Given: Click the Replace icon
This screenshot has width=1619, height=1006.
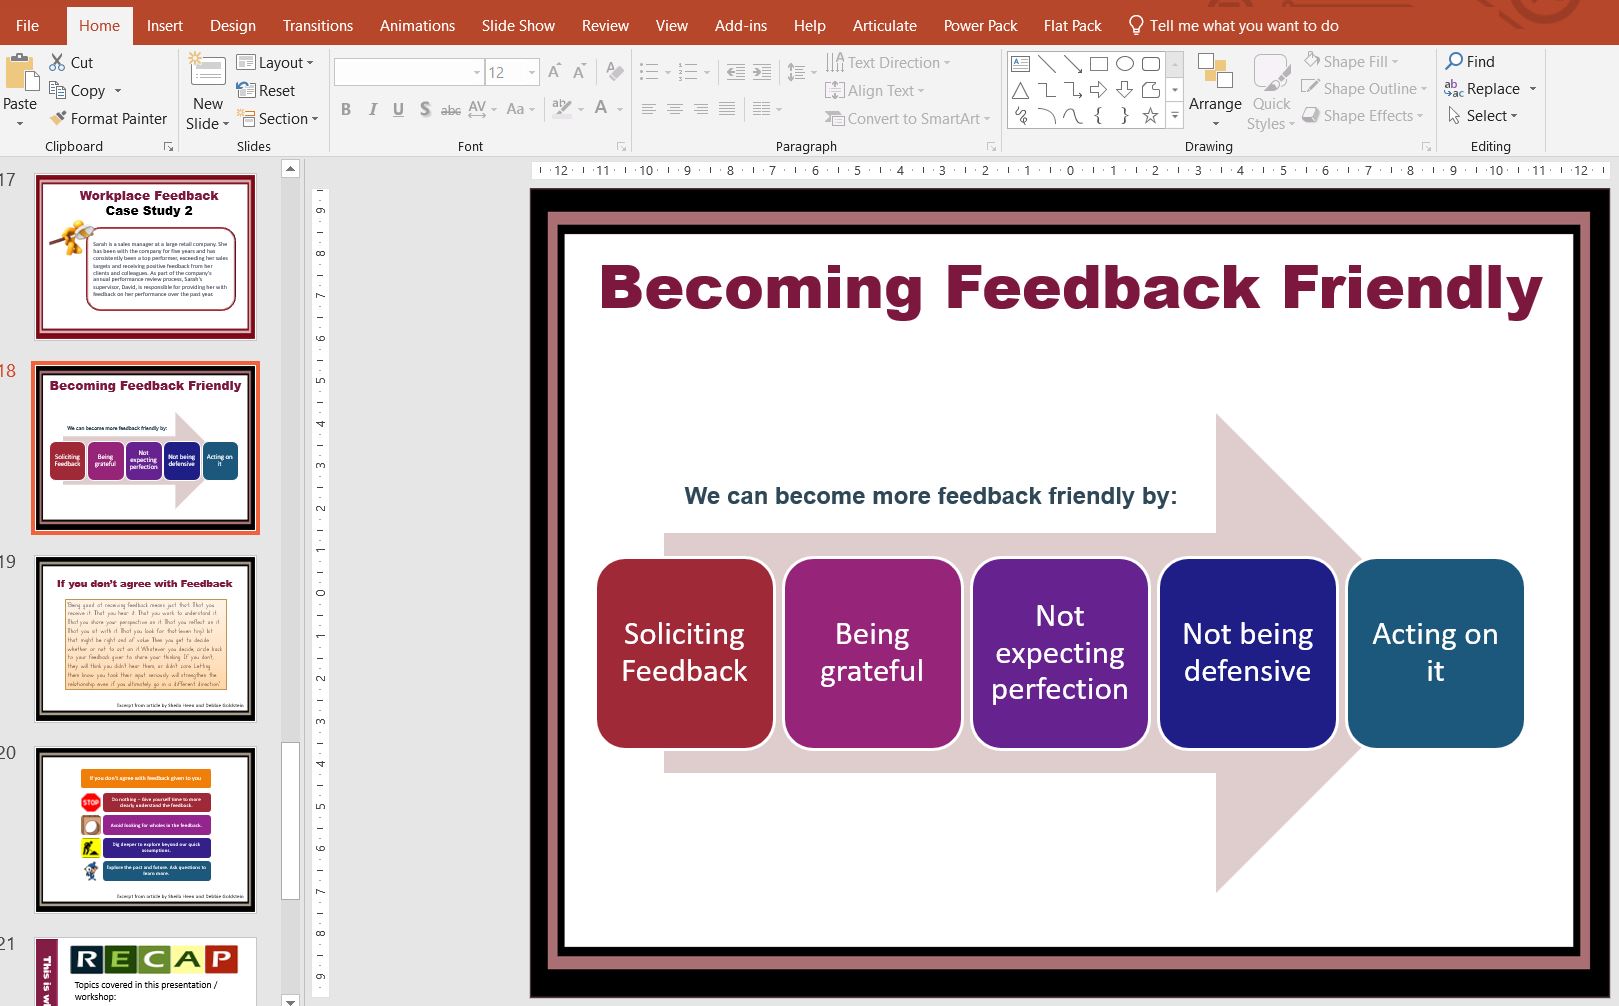Looking at the screenshot, I should pyautogui.click(x=1455, y=88).
